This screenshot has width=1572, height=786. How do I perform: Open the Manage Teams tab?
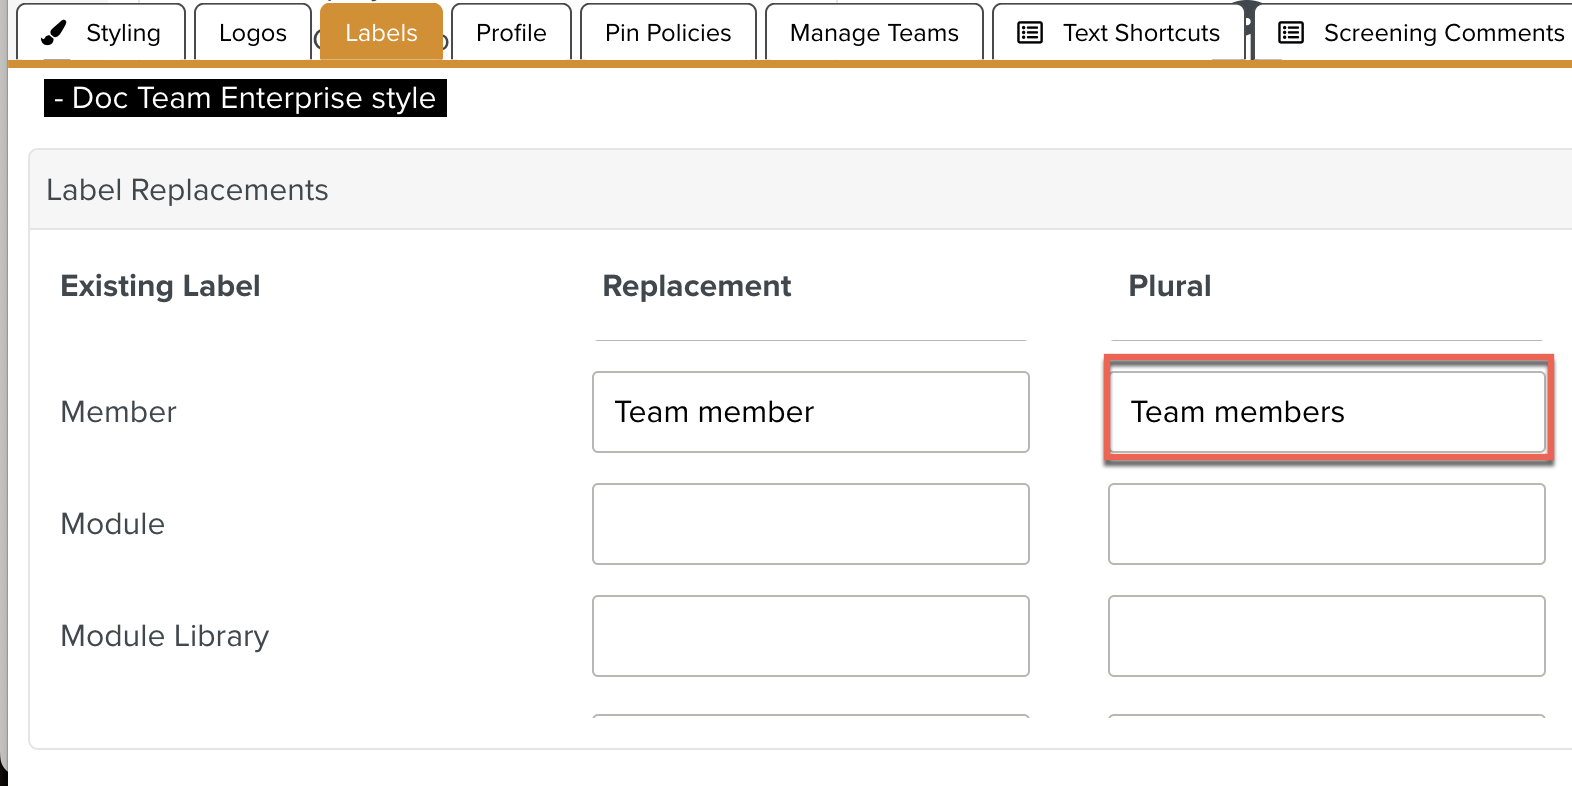point(874,33)
